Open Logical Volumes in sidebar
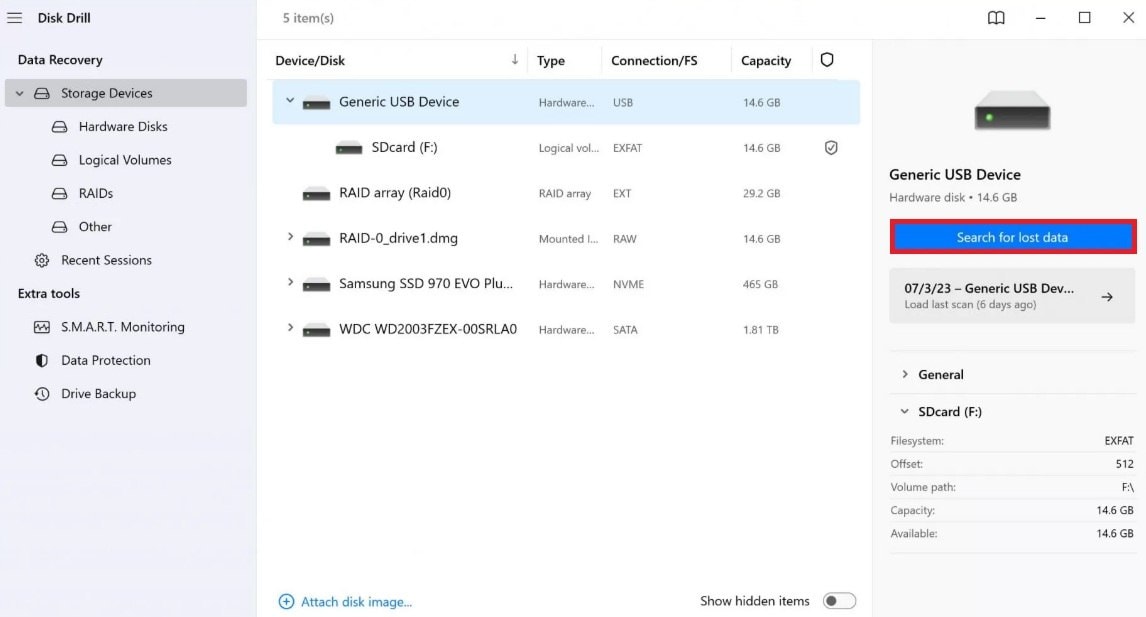Viewport: 1146px width, 617px height. click(x=125, y=160)
